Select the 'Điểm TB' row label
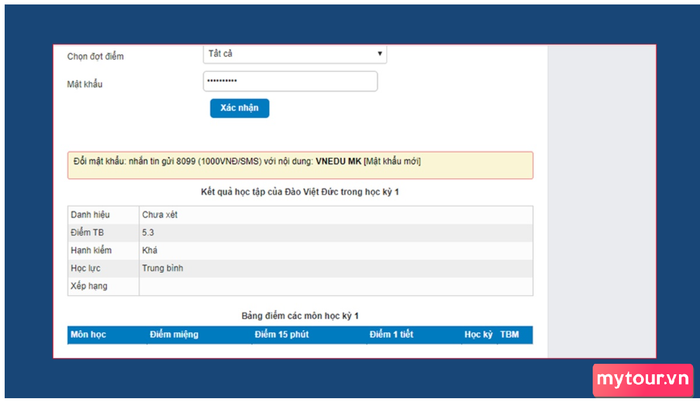Viewport: 700px width, 405px height. pos(87,233)
